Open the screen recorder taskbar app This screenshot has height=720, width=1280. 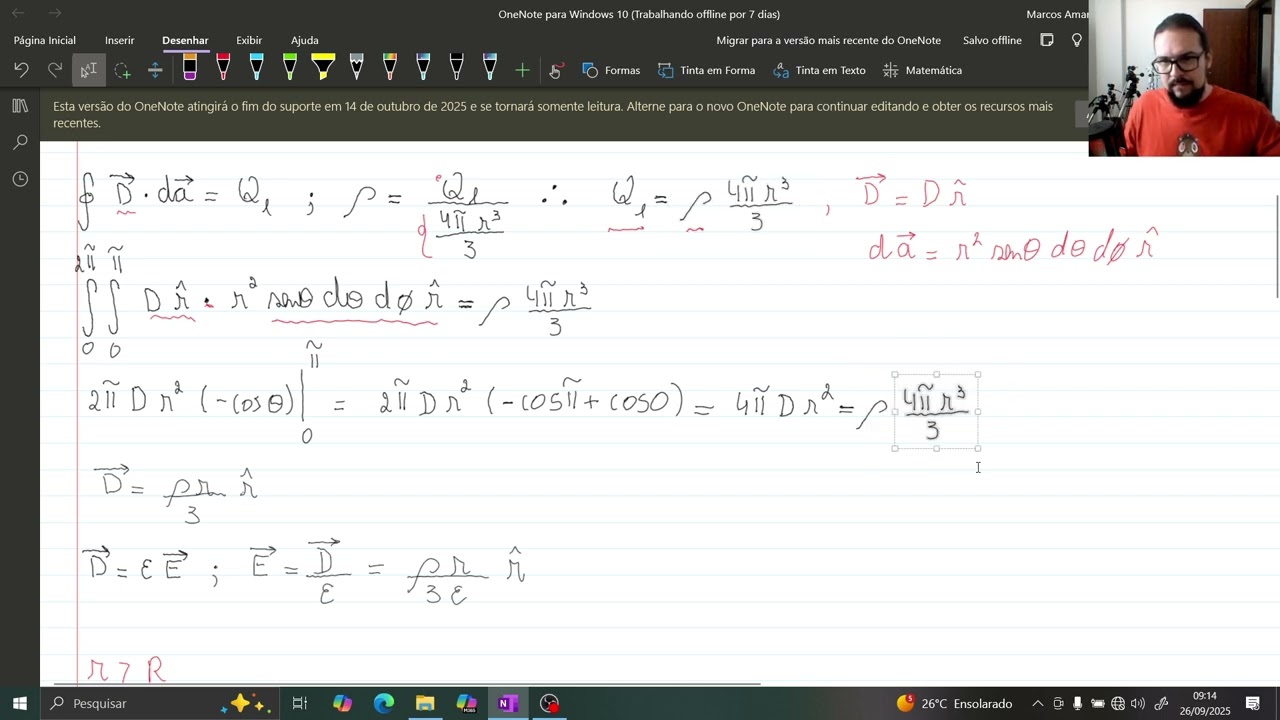(549, 703)
